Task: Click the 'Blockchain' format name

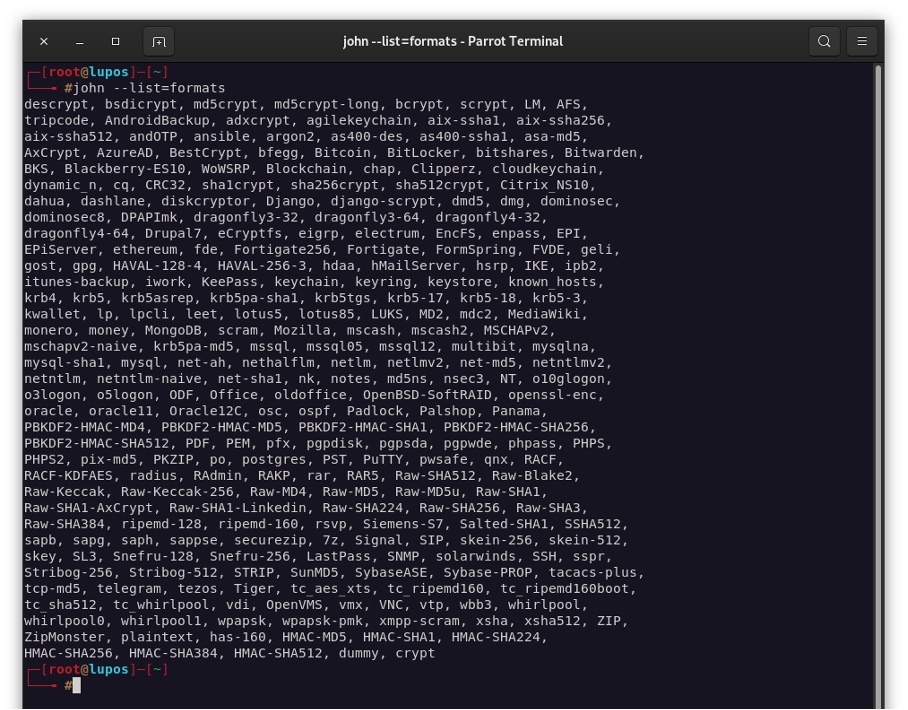Action: click(306, 169)
